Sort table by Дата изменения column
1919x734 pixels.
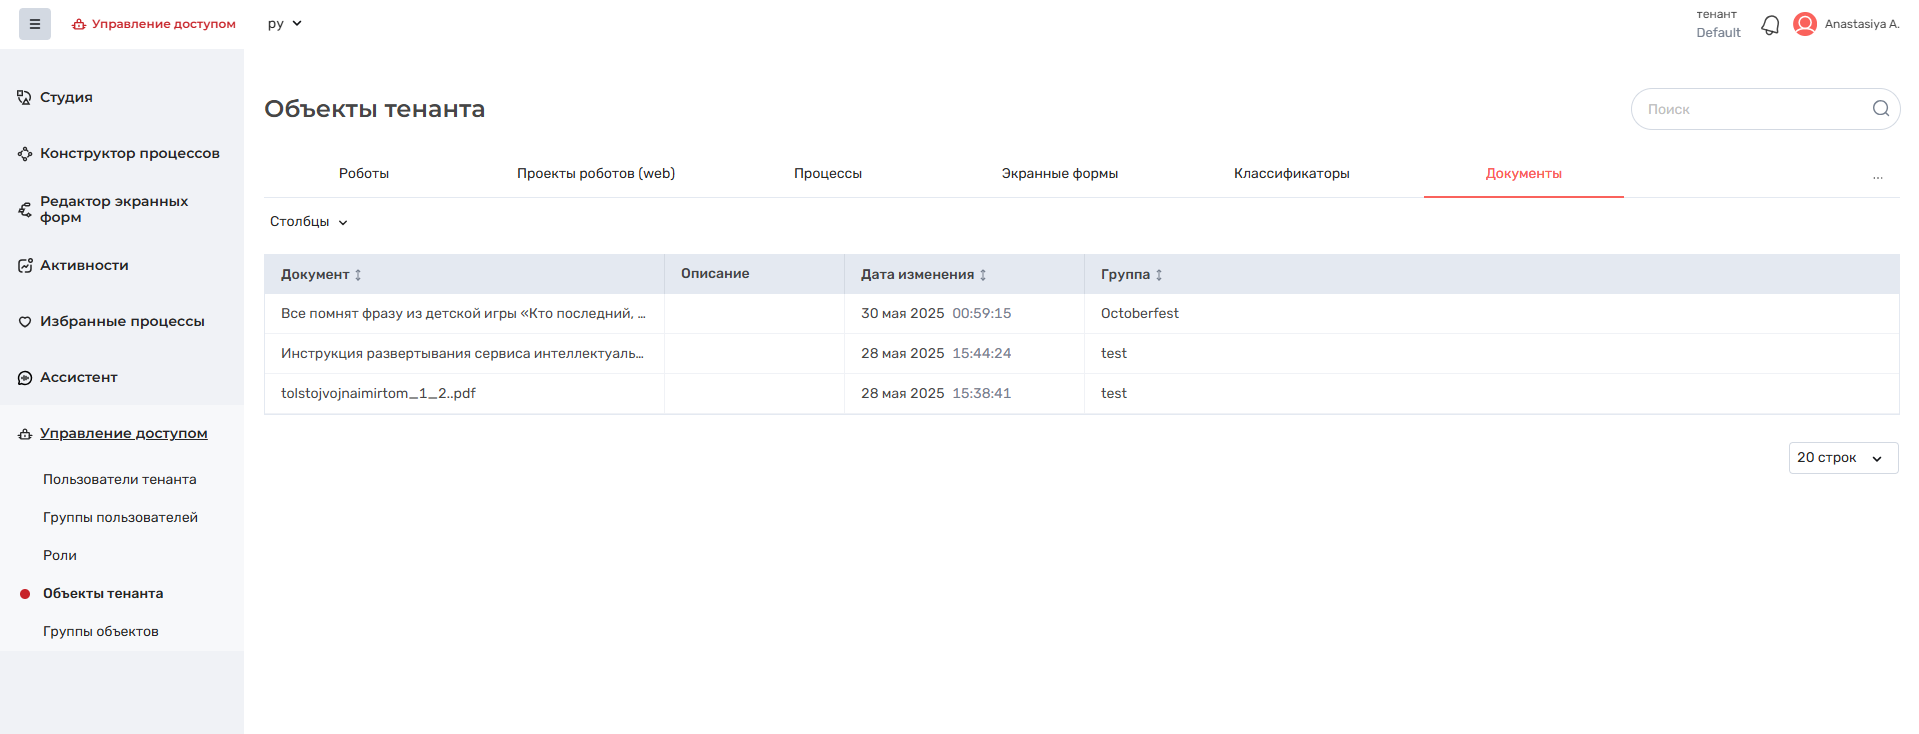click(x=983, y=274)
